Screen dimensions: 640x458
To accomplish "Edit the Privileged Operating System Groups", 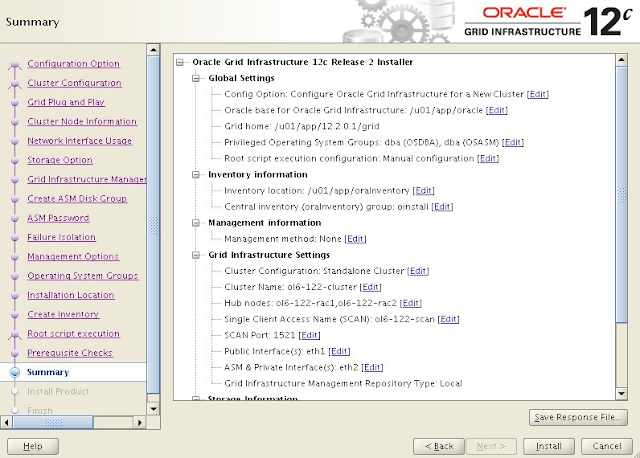I will click(513, 142).
